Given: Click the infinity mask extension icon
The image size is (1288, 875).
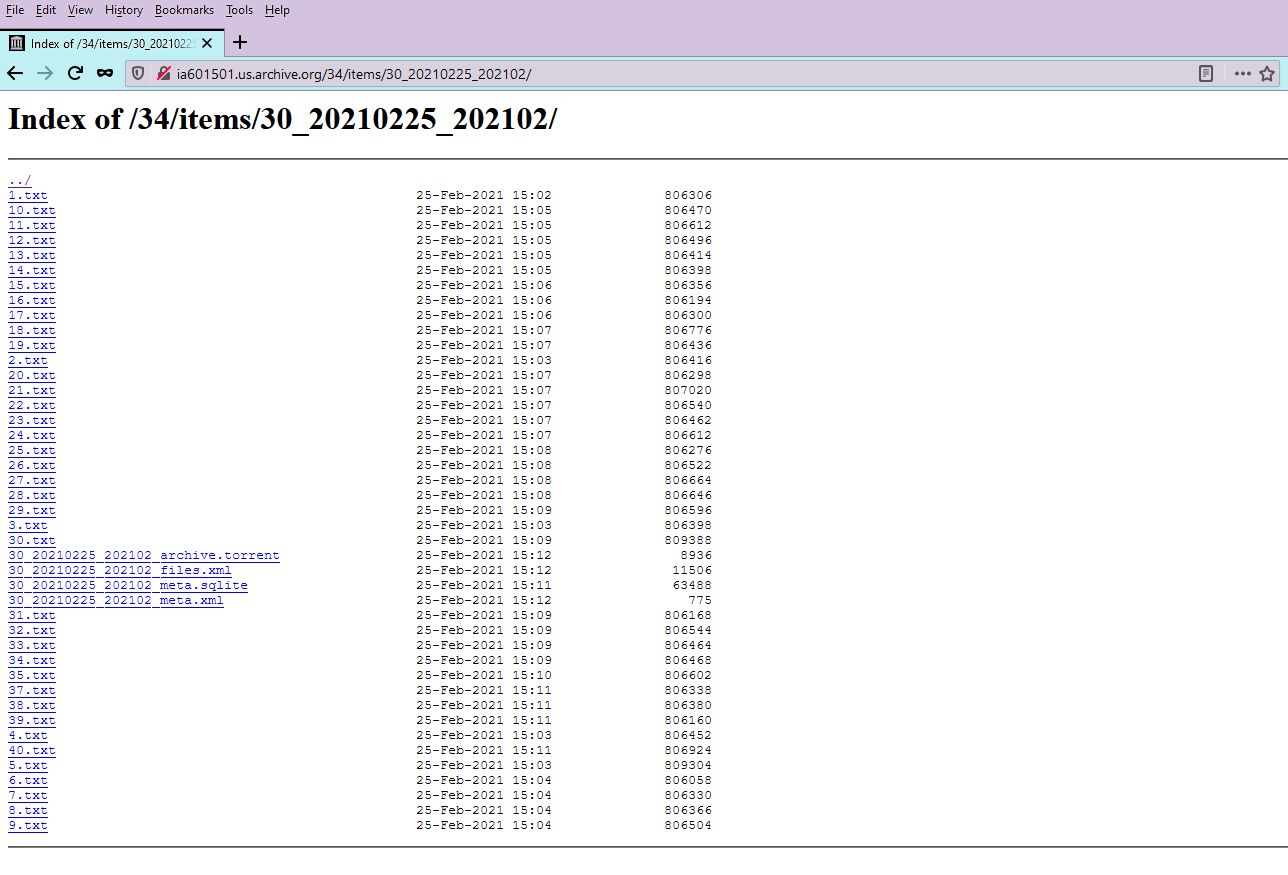Looking at the screenshot, I should [x=105, y=73].
